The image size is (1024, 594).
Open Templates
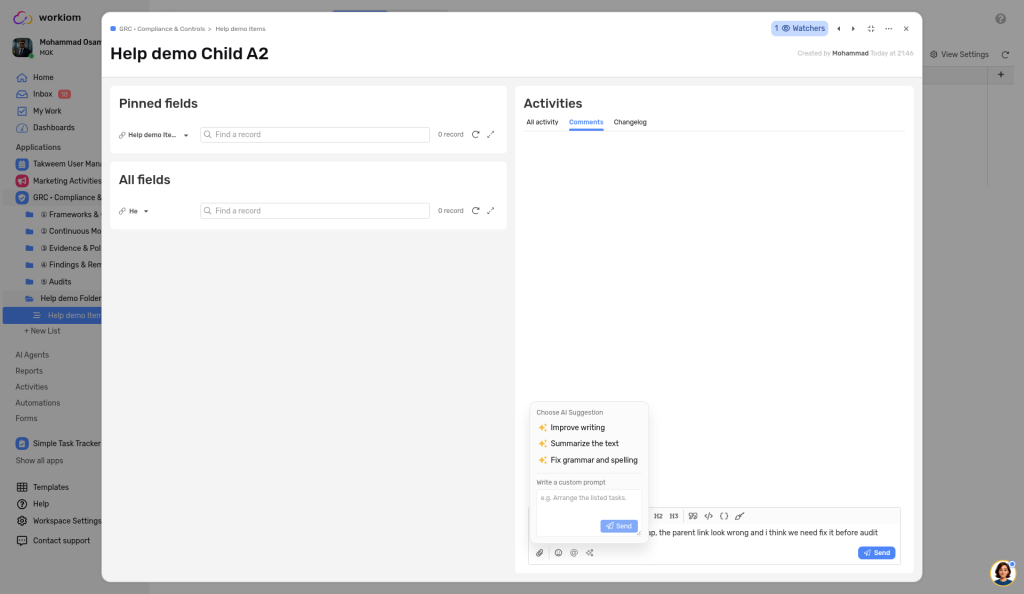(x=43, y=488)
